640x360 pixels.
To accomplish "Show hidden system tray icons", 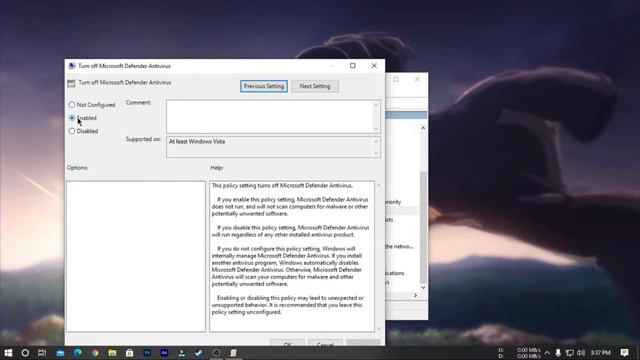I will click(547, 353).
